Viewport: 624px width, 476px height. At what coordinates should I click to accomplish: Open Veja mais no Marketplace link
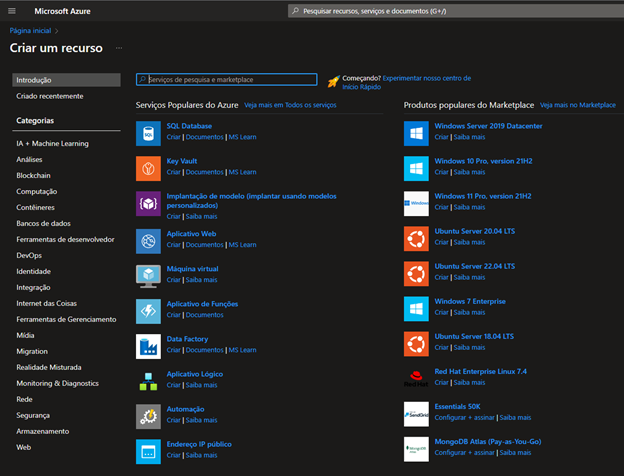578,105
